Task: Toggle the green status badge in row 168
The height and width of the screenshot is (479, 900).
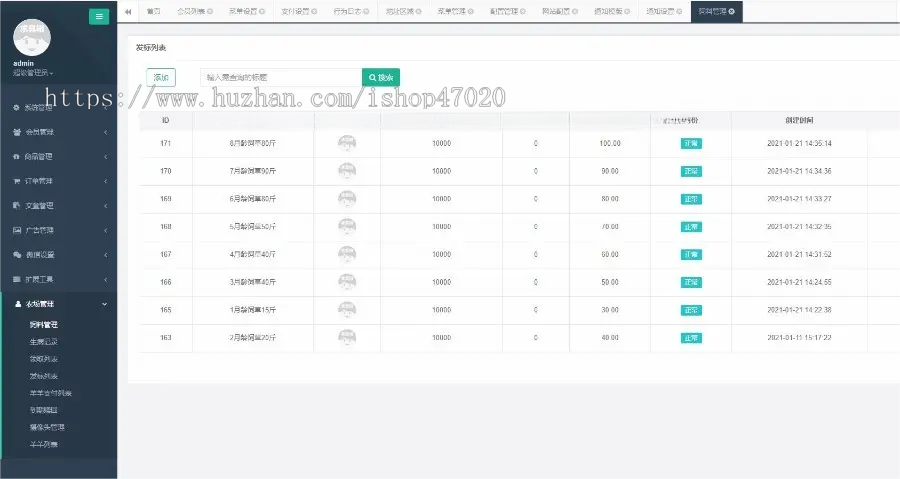Action: coord(691,227)
